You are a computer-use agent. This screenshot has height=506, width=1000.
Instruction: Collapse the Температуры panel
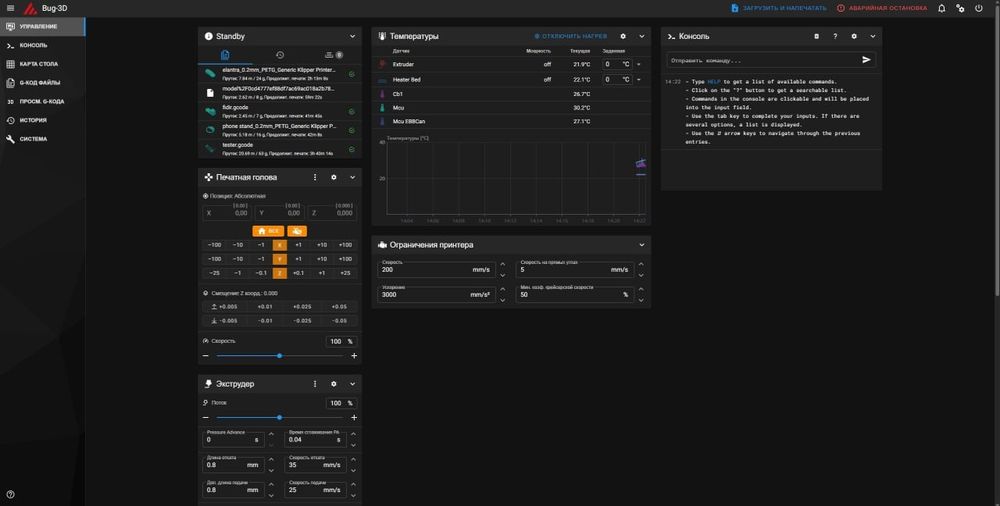(642, 36)
